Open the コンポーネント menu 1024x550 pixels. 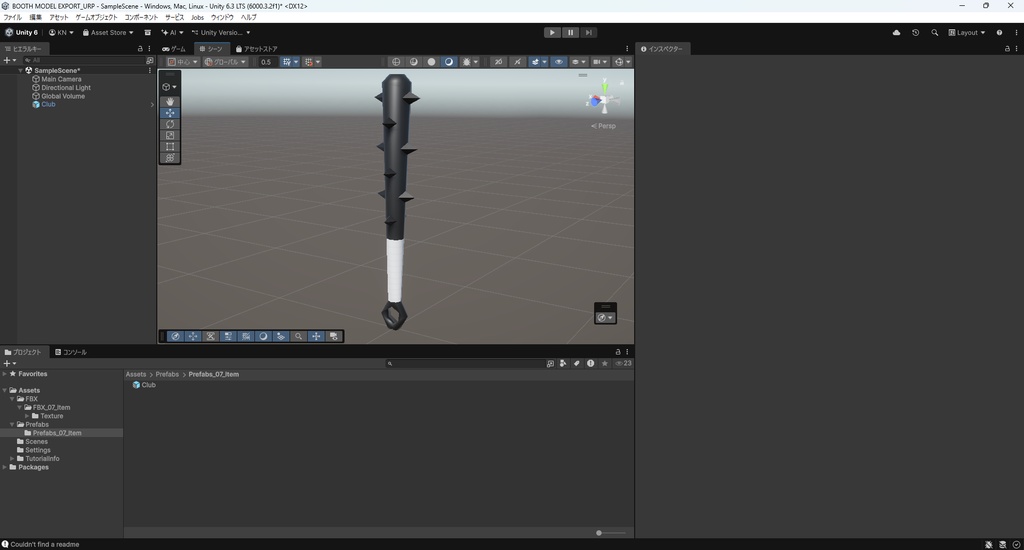click(x=141, y=17)
